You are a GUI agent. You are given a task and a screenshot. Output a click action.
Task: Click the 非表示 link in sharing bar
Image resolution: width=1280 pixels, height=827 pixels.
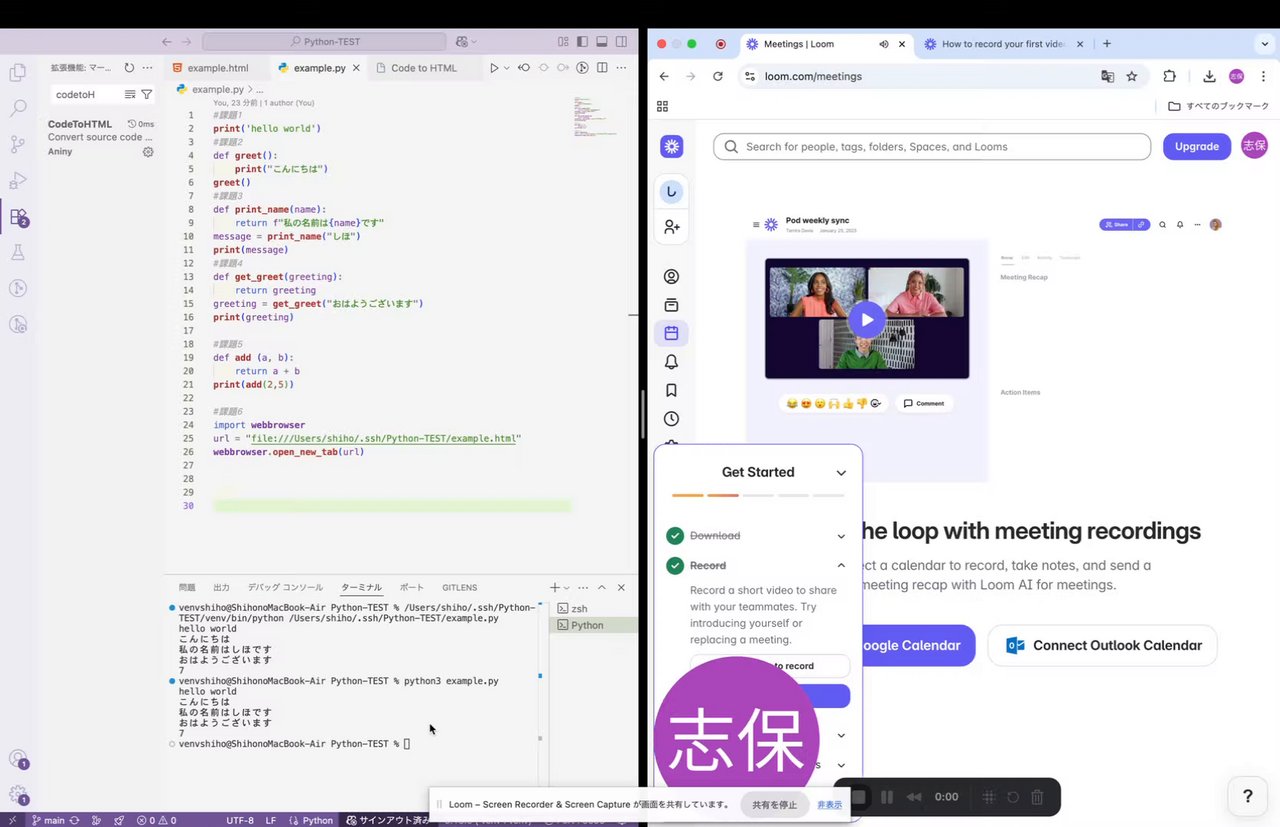829,804
